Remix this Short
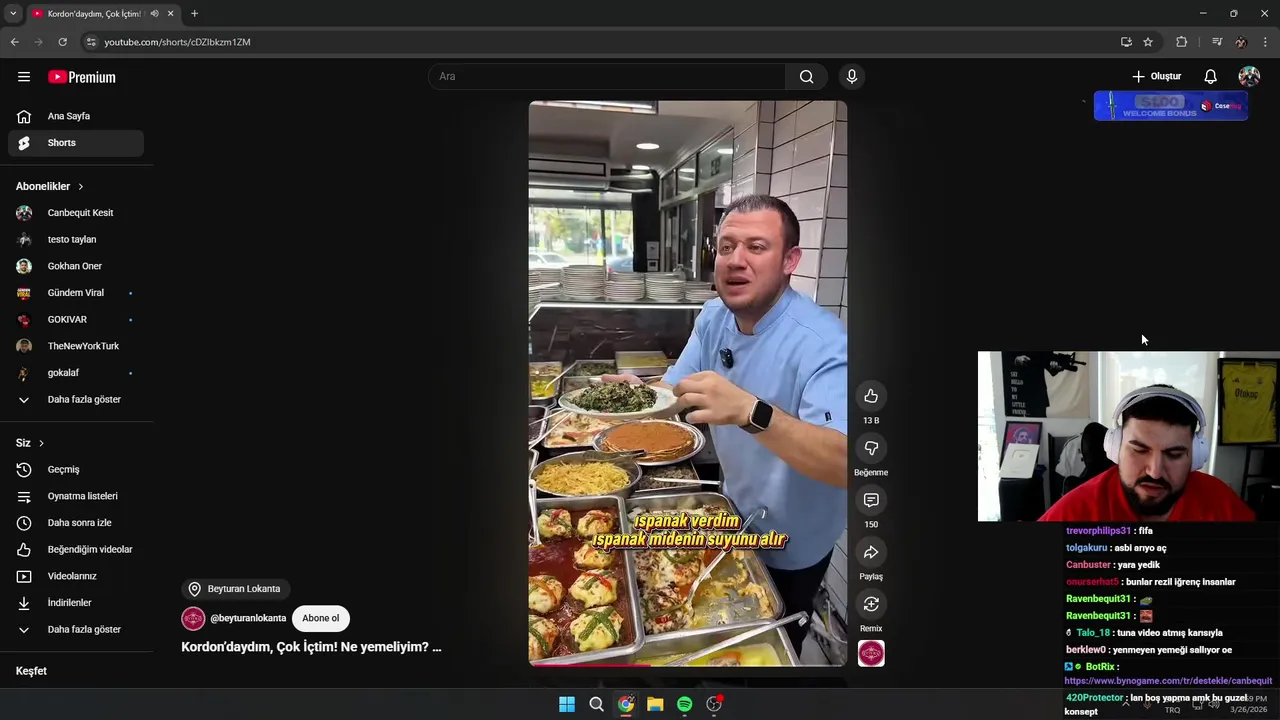The image size is (1280, 720). 871,604
